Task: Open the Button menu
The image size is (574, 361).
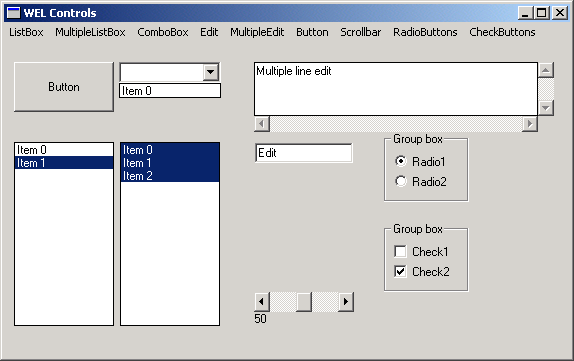Action: pos(312,32)
